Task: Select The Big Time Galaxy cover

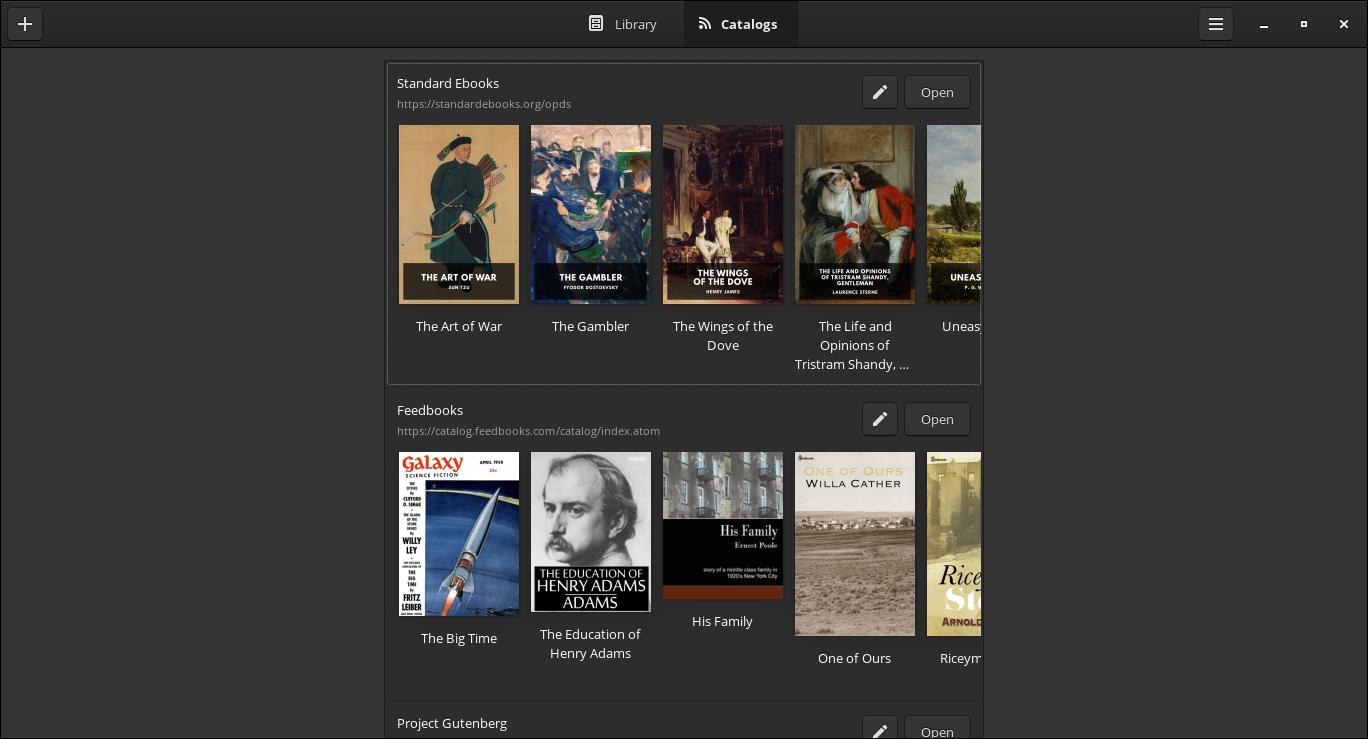Action: pos(459,534)
